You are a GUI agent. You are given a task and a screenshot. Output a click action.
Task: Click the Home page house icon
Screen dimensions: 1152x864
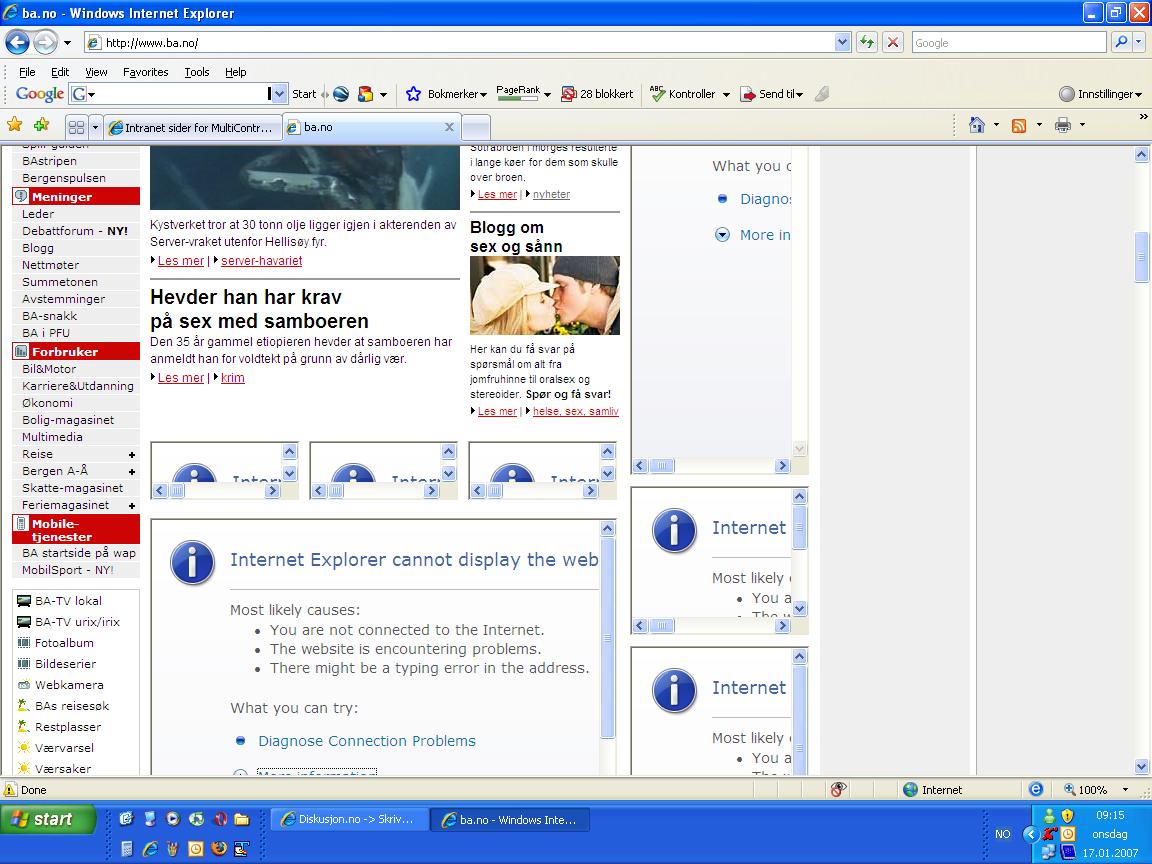(976, 125)
